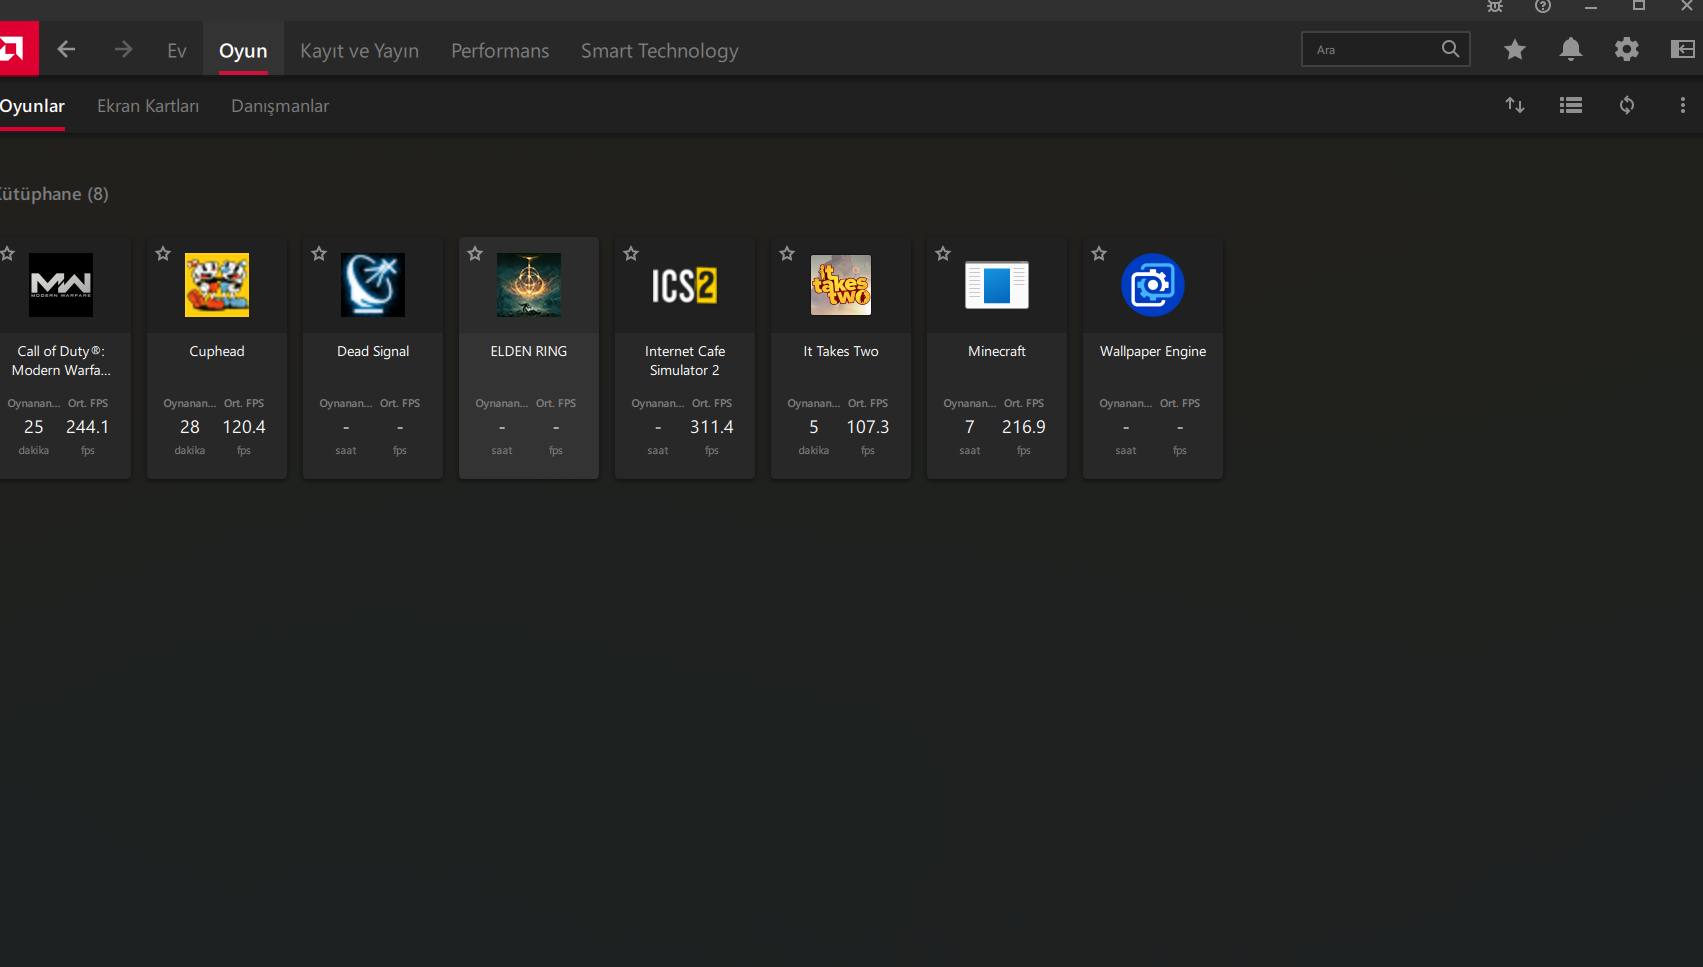The height and width of the screenshot is (967, 1703).
Task: Open the It Takes Two icon
Action: [x=841, y=285]
